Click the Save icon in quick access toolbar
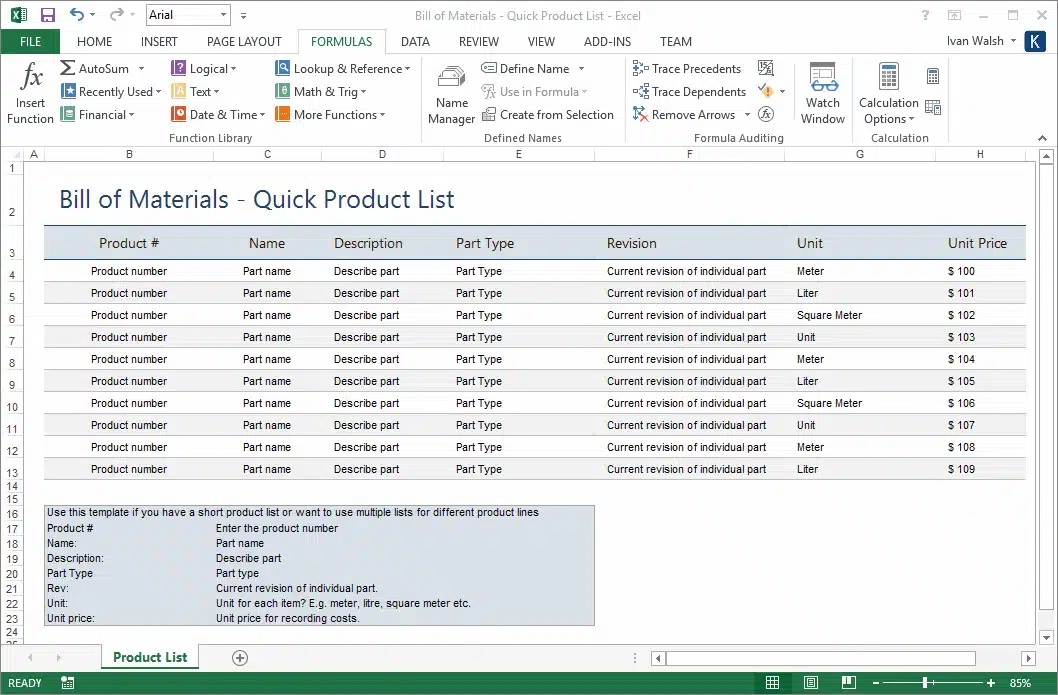Image resolution: width=1058 pixels, height=695 pixels. [x=47, y=15]
